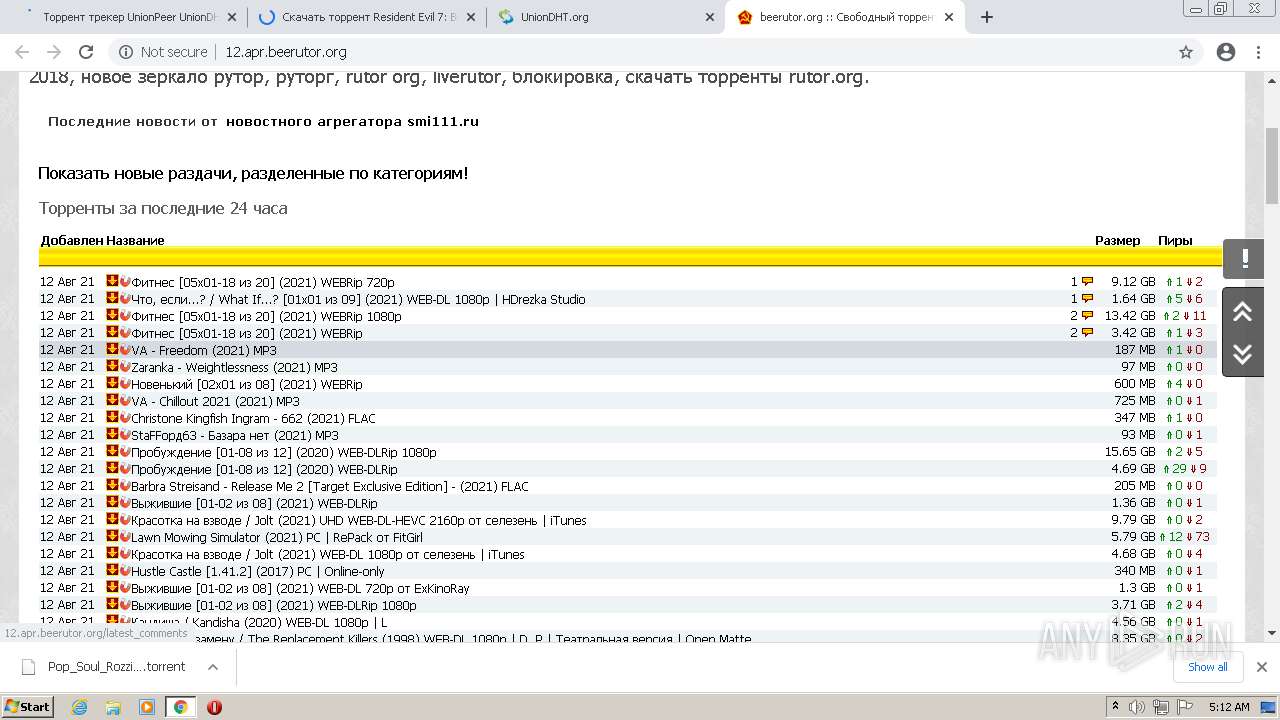Click magnet icon for Zaranka - Weightlessness
The width and height of the screenshot is (1280, 720).
[125, 367]
